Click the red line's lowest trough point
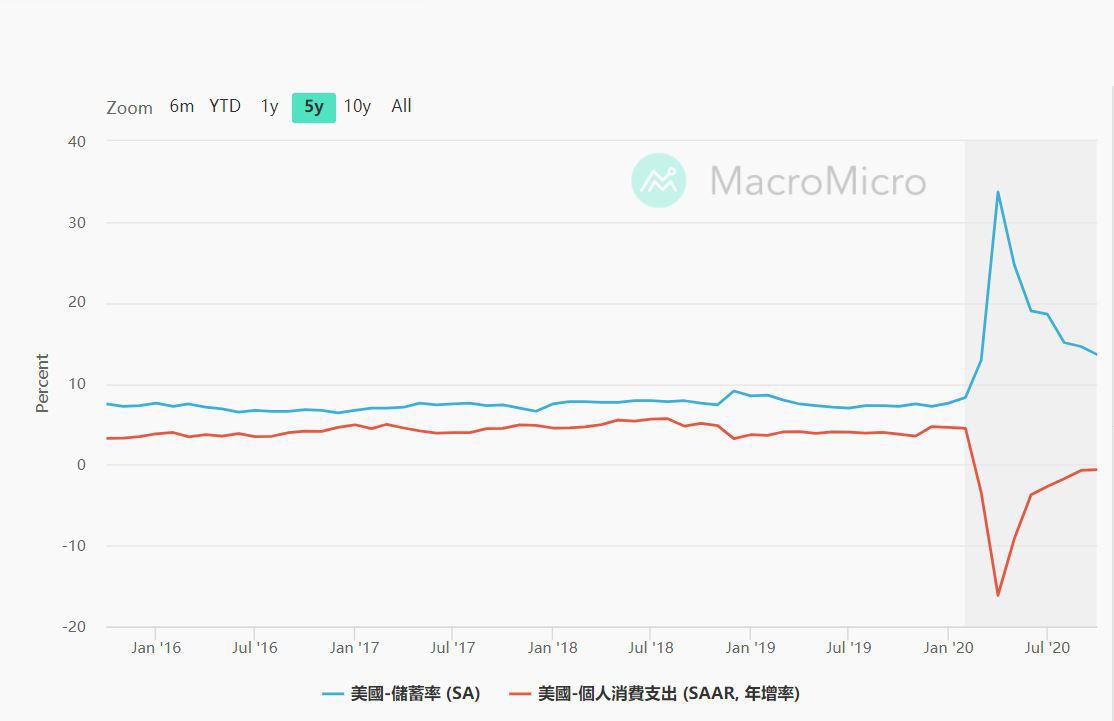The width and height of the screenshot is (1114, 721). tap(998, 595)
